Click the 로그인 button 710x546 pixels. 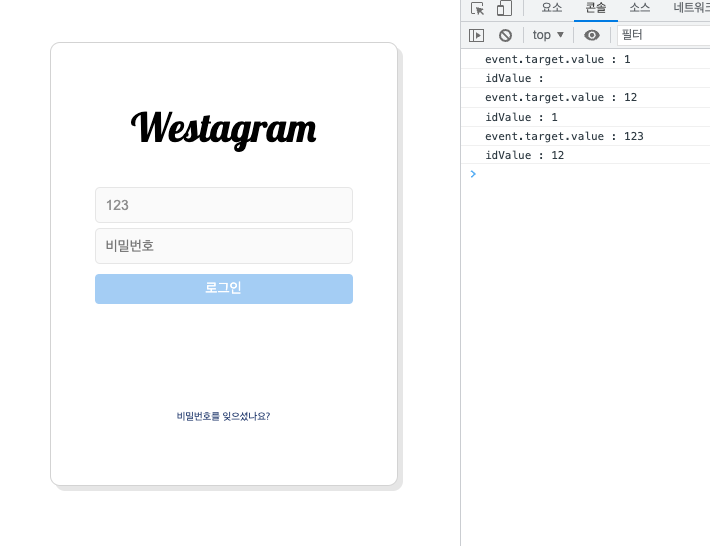(224, 289)
